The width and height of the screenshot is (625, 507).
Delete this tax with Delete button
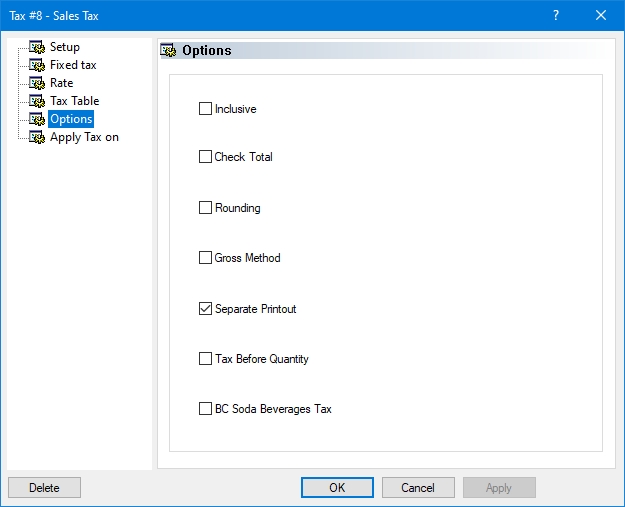click(x=44, y=488)
